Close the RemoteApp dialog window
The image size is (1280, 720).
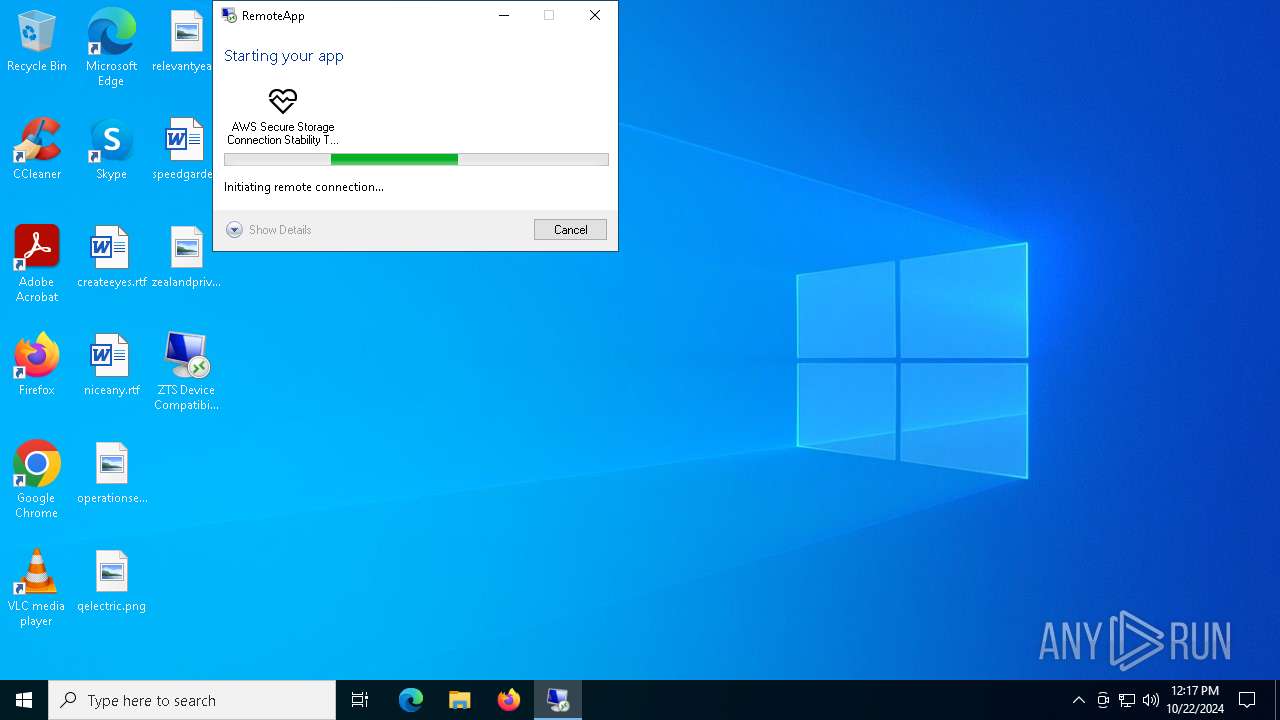coord(595,15)
